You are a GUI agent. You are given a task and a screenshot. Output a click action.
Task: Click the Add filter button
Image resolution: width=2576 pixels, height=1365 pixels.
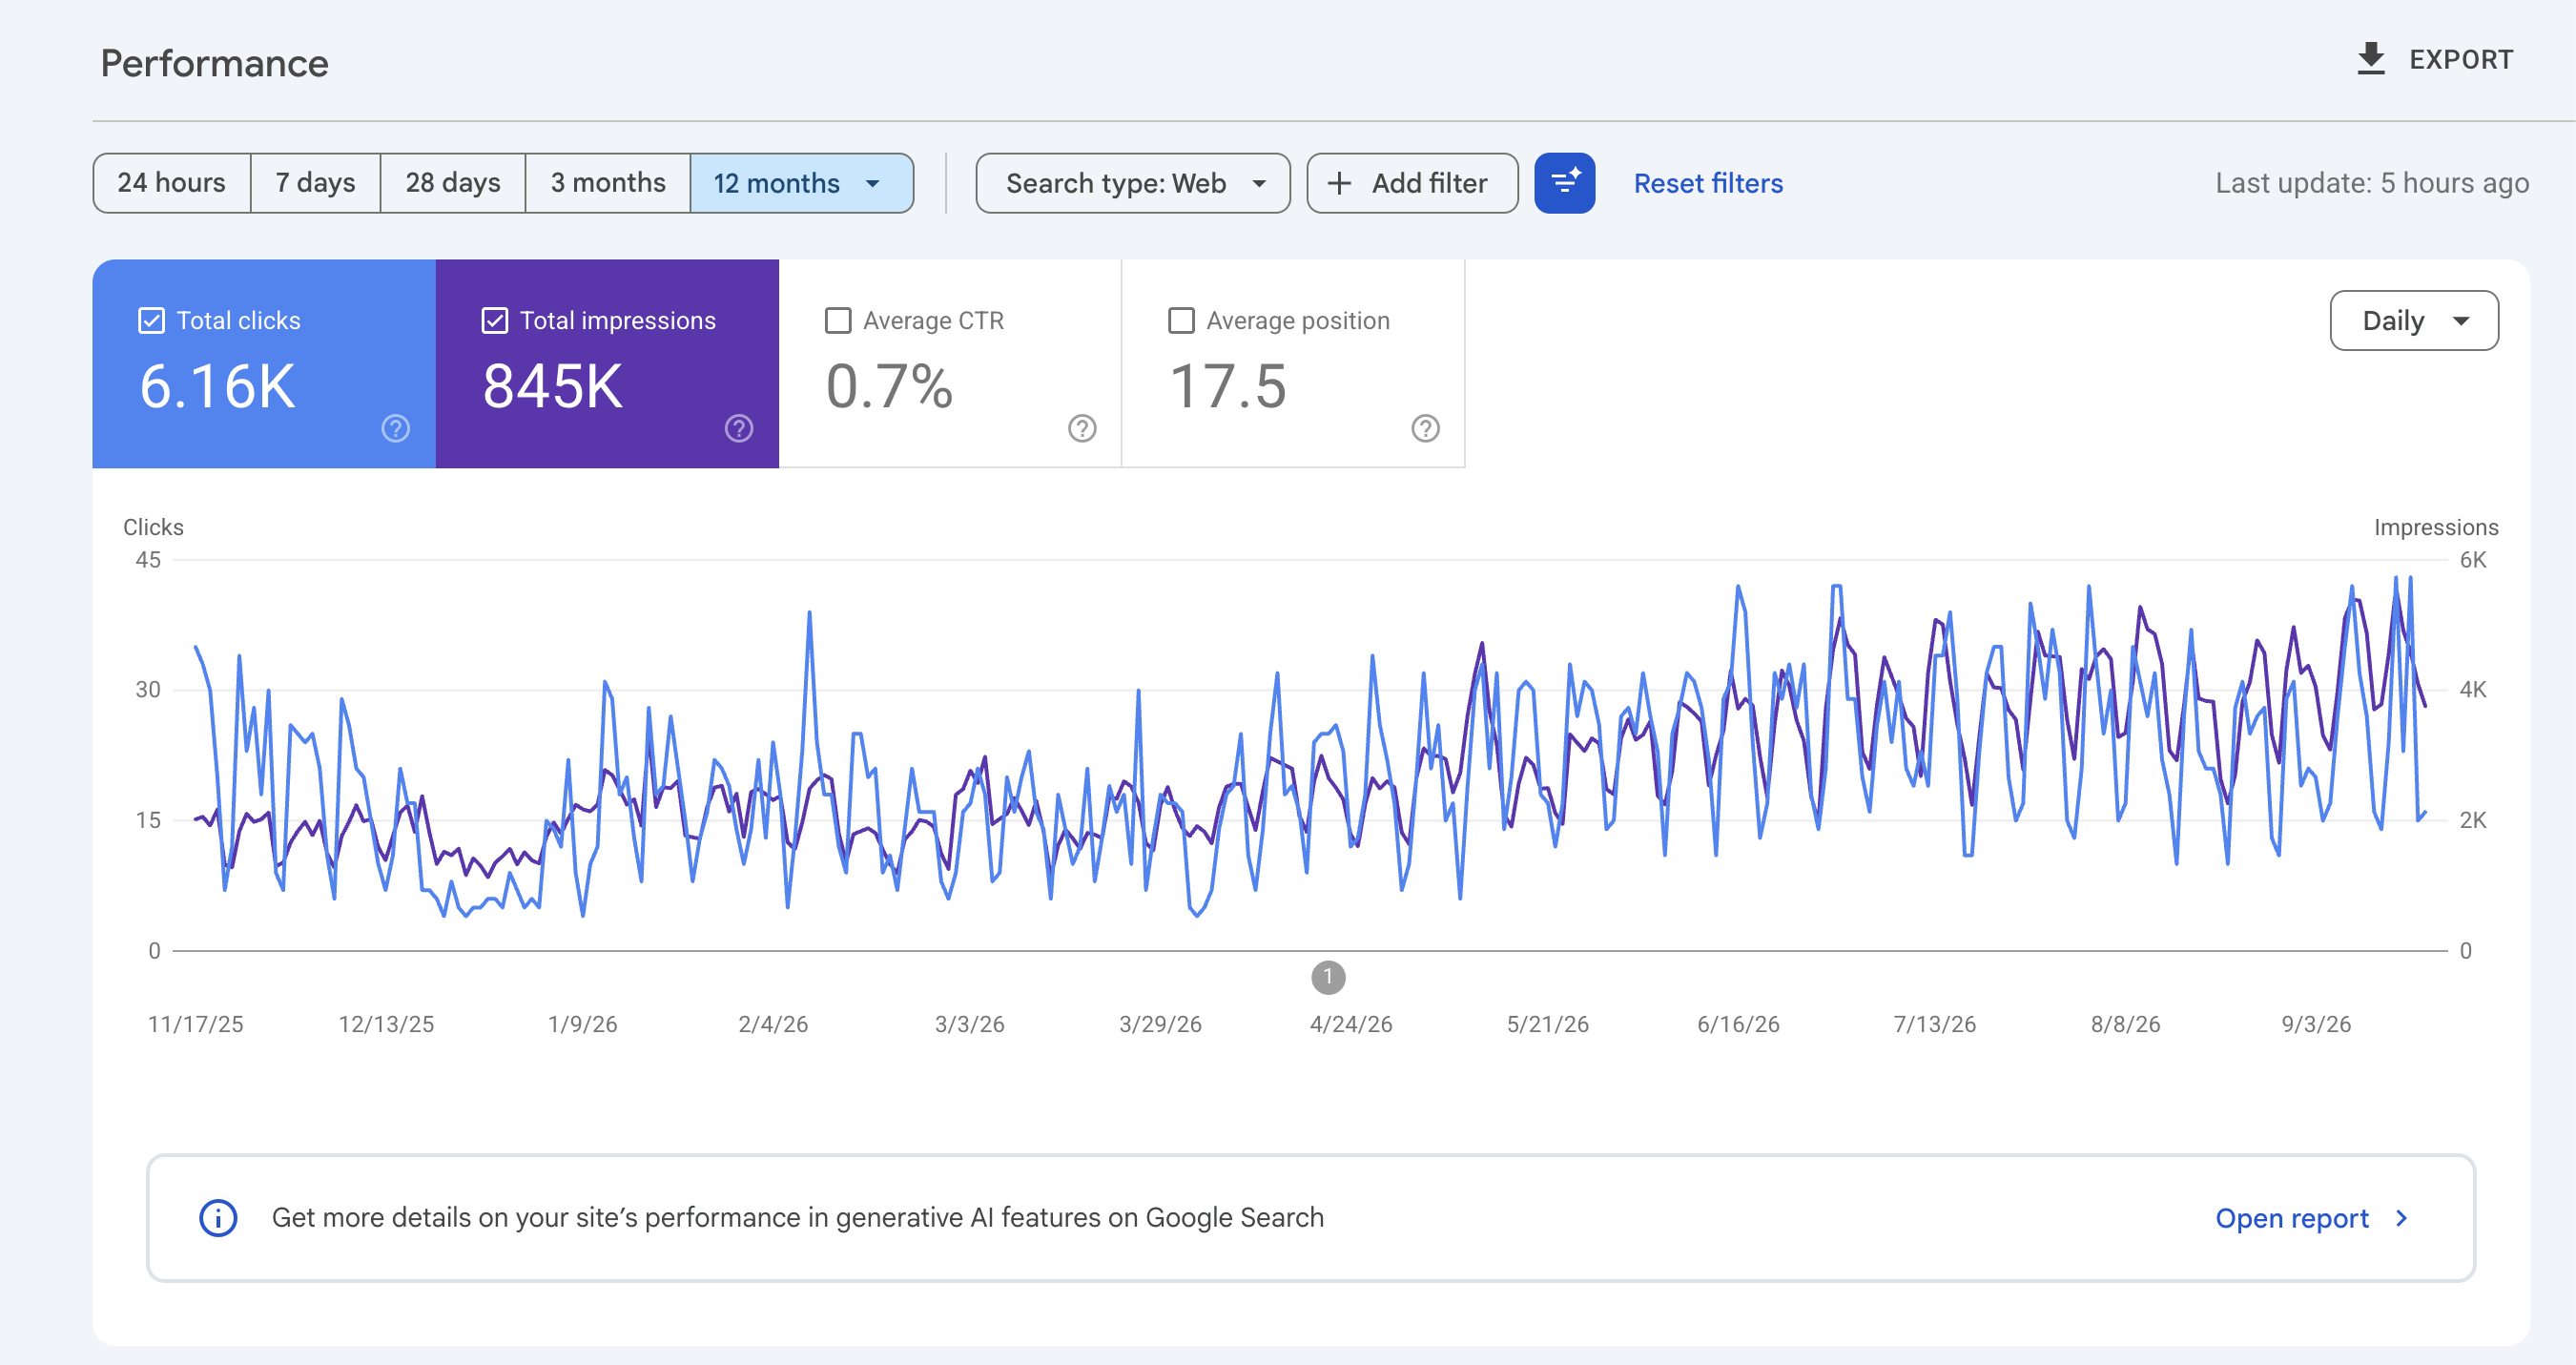[1412, 183]
